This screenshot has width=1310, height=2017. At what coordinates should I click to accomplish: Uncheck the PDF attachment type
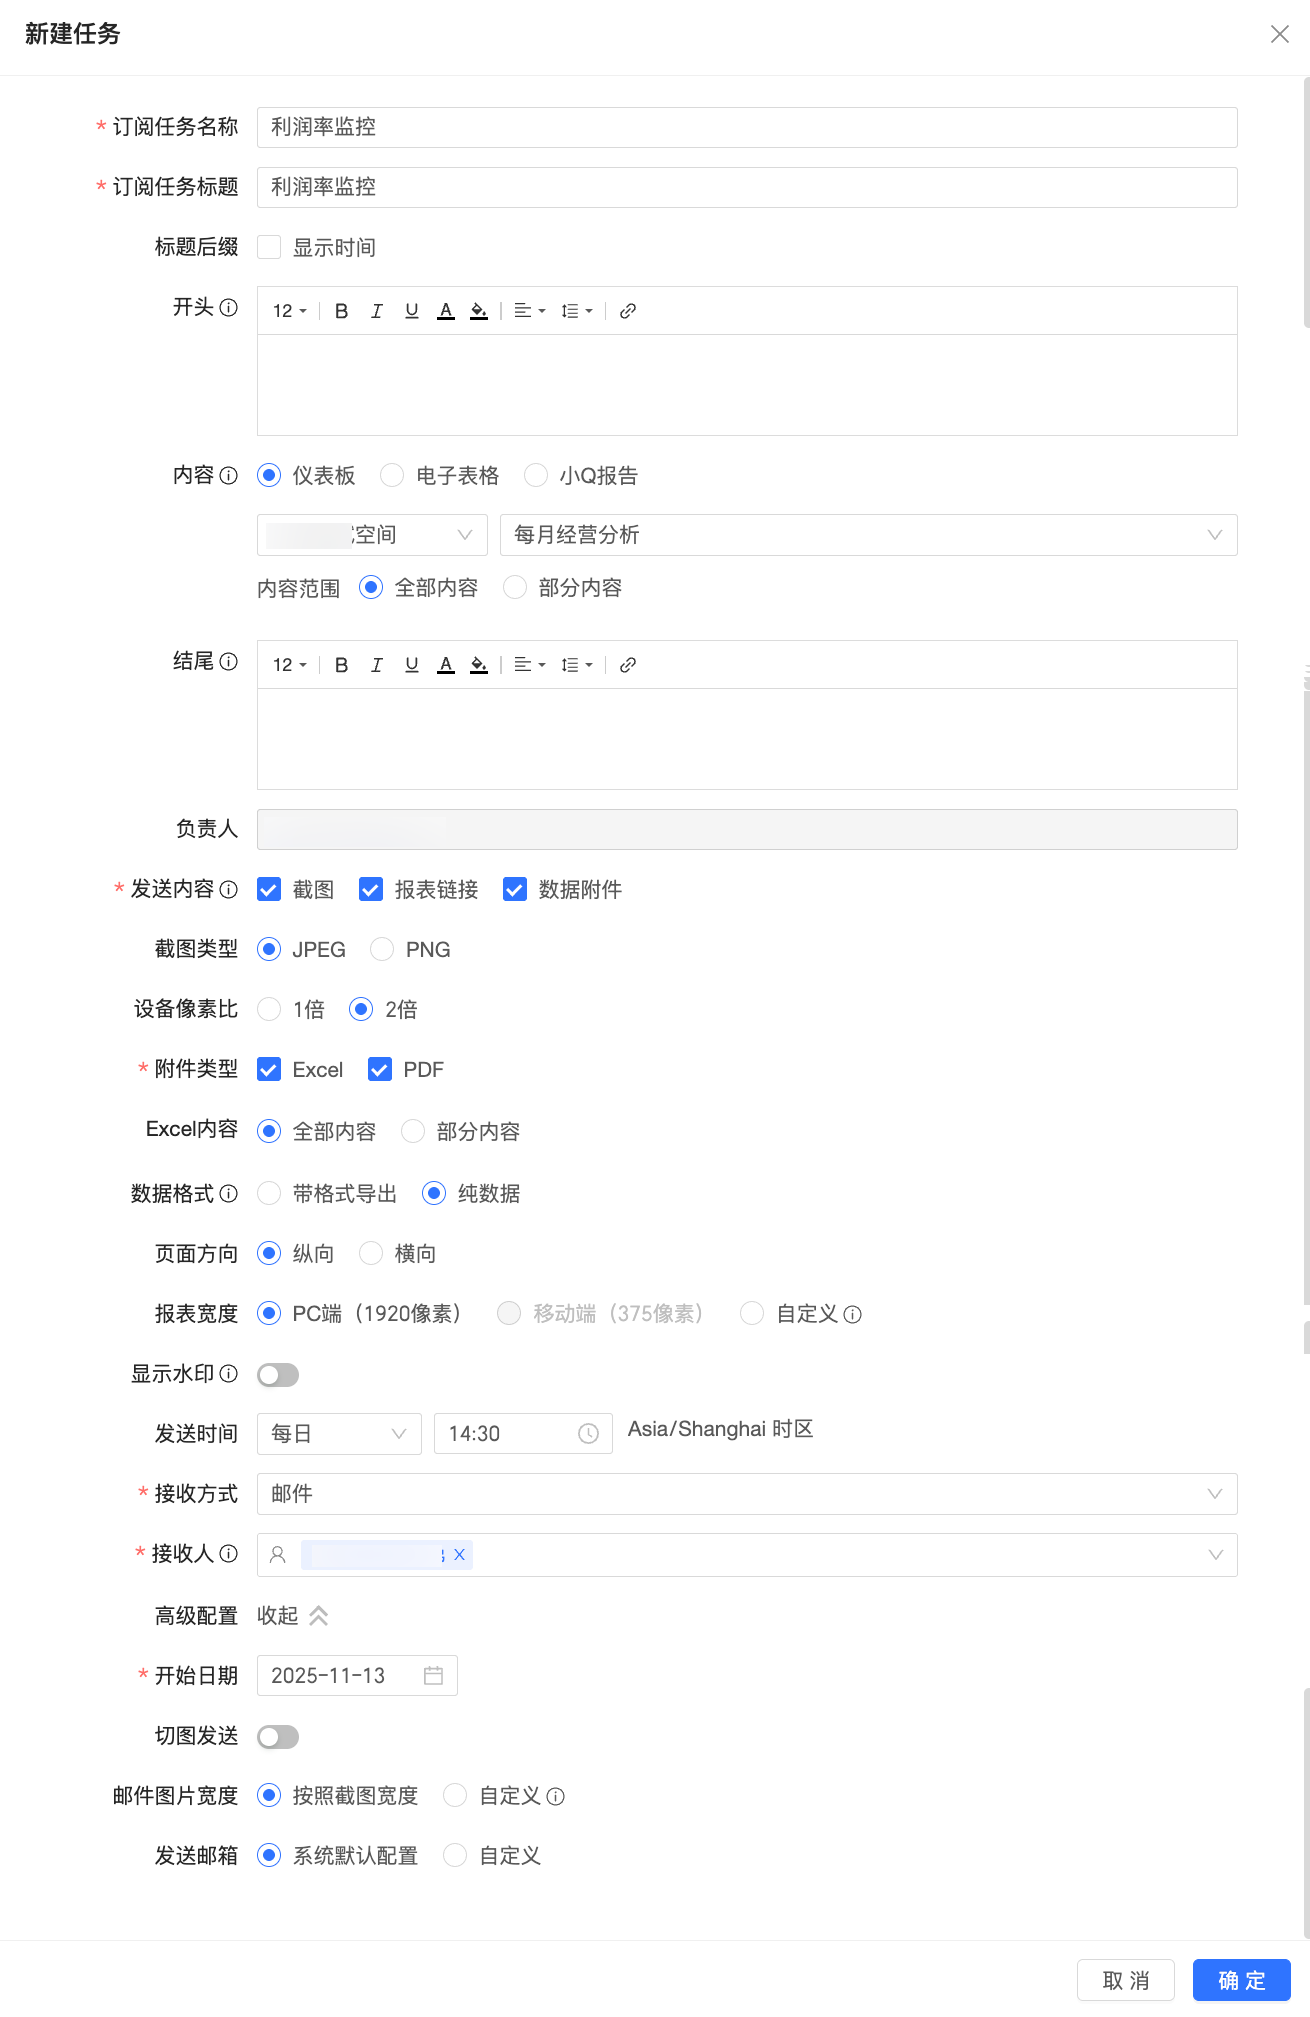click(x=380, y=1069)
